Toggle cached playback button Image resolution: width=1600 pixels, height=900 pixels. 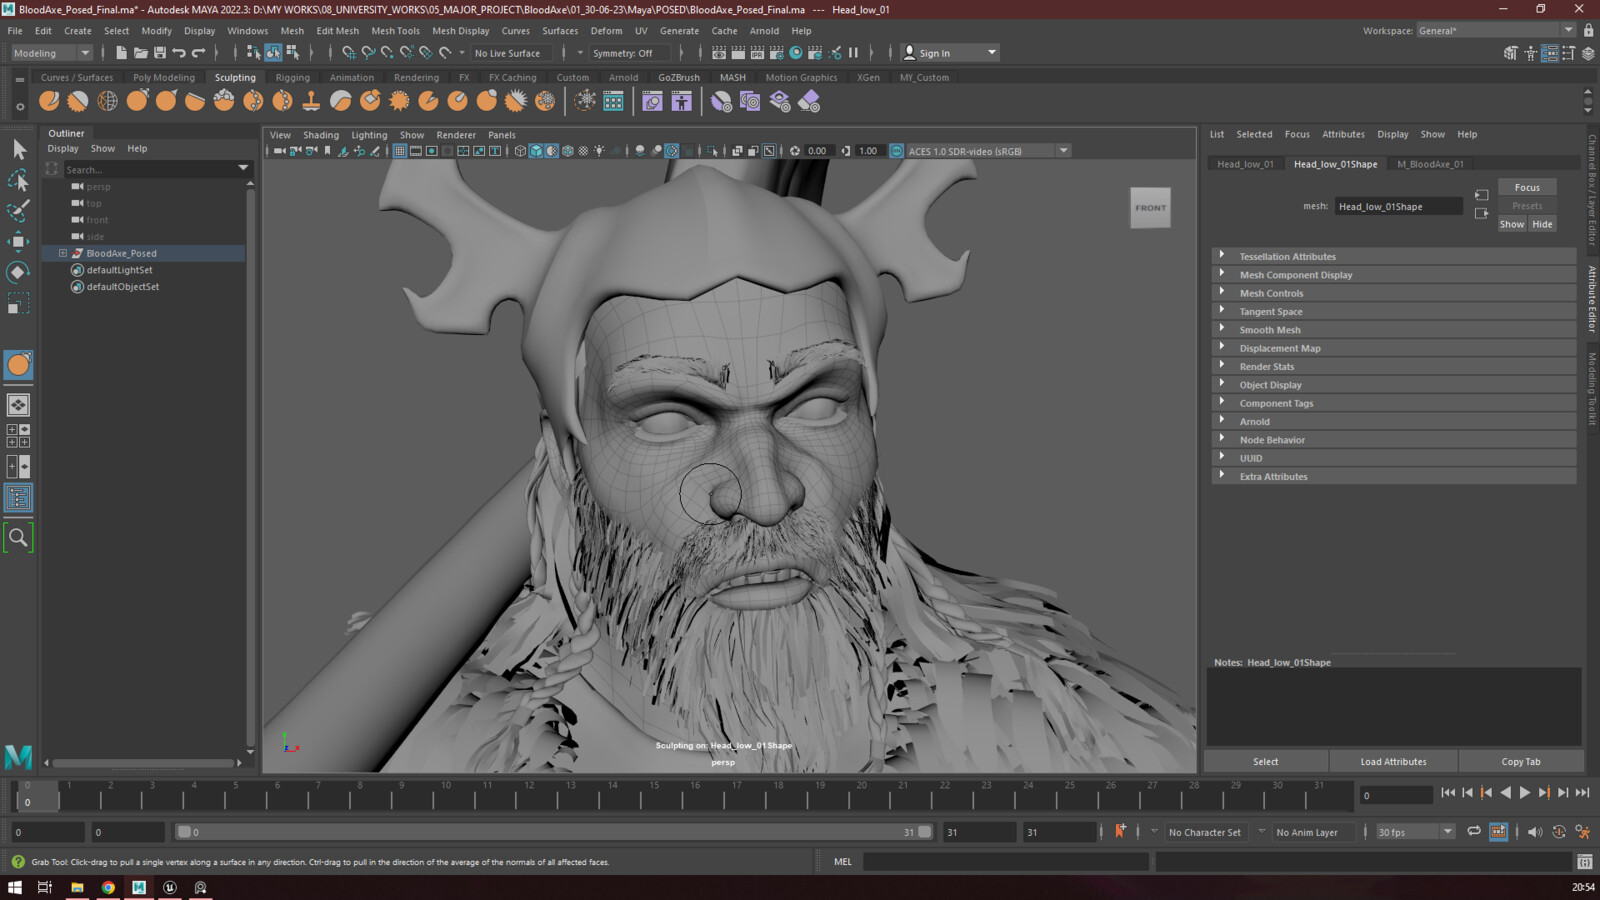pos(1498,831)
